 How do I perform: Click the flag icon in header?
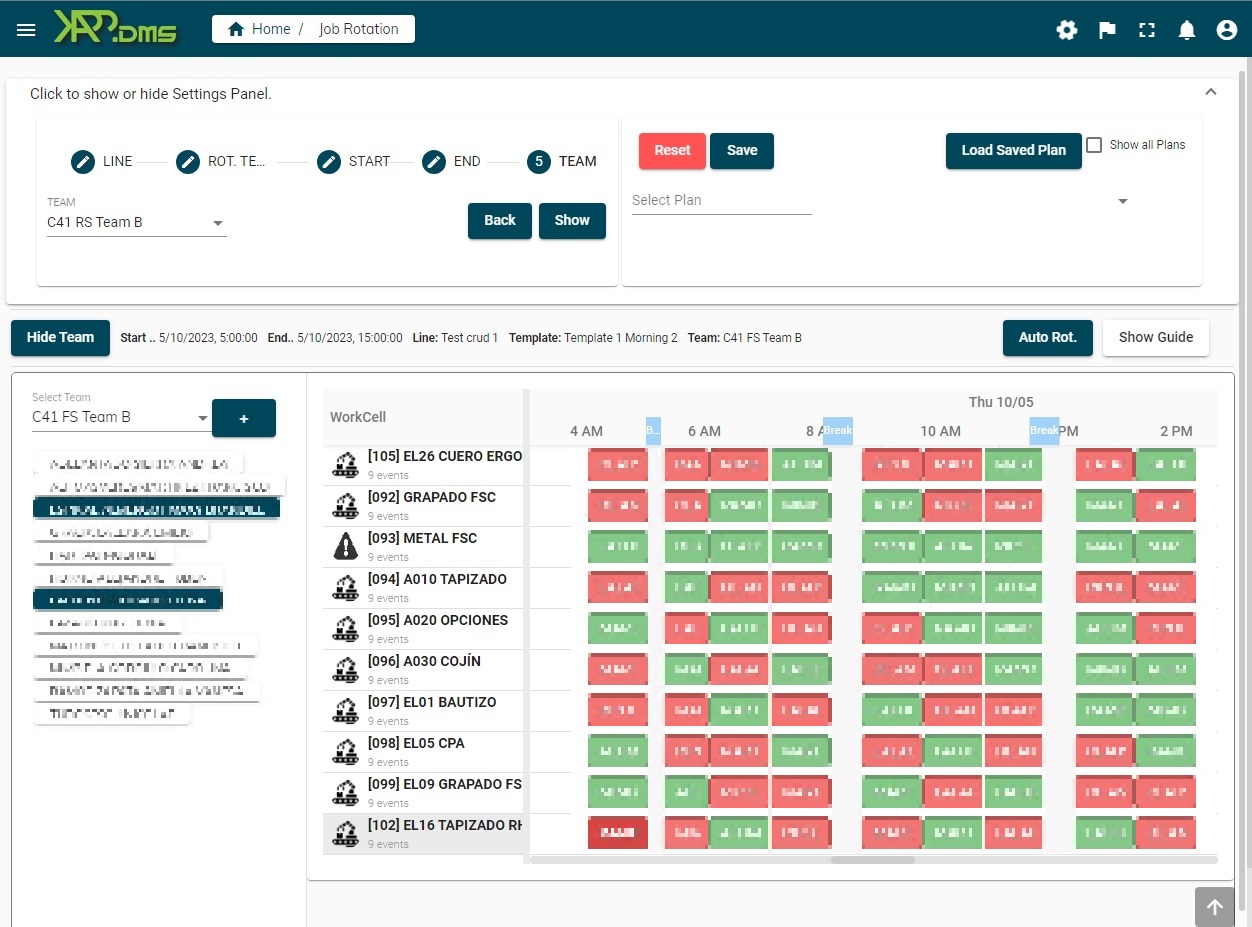[1107, 30]
